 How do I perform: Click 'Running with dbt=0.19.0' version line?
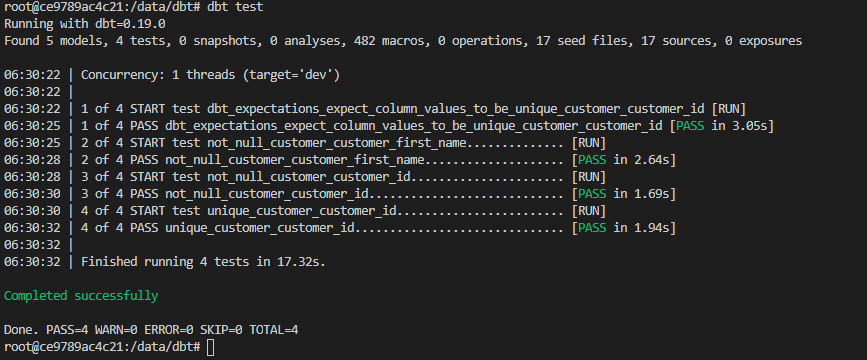click(x=85, y=24)
